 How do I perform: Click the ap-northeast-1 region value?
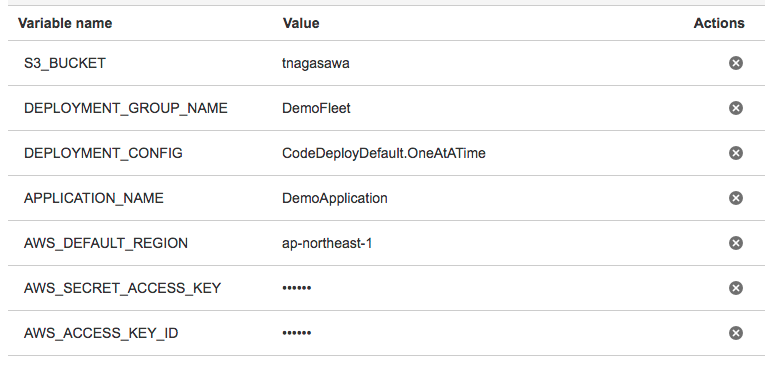click(327, 243)
